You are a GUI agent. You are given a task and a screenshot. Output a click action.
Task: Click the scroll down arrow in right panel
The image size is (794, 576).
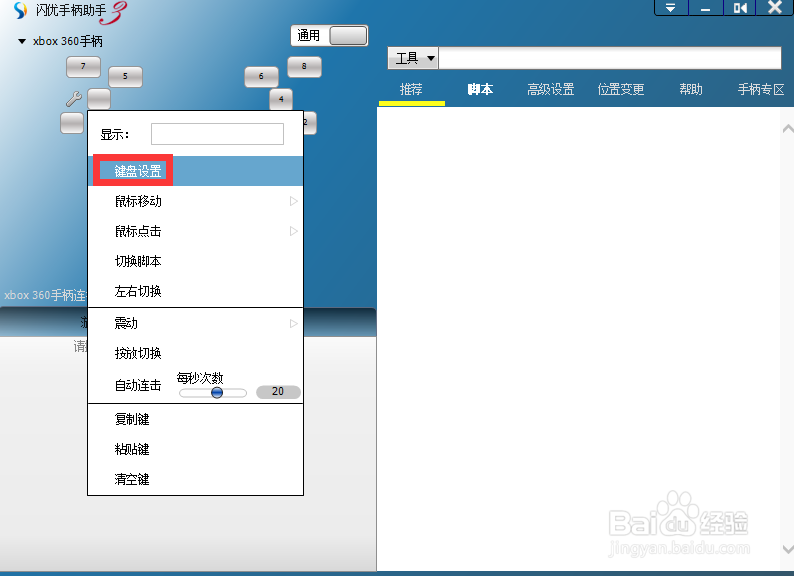tap(787, 549)
